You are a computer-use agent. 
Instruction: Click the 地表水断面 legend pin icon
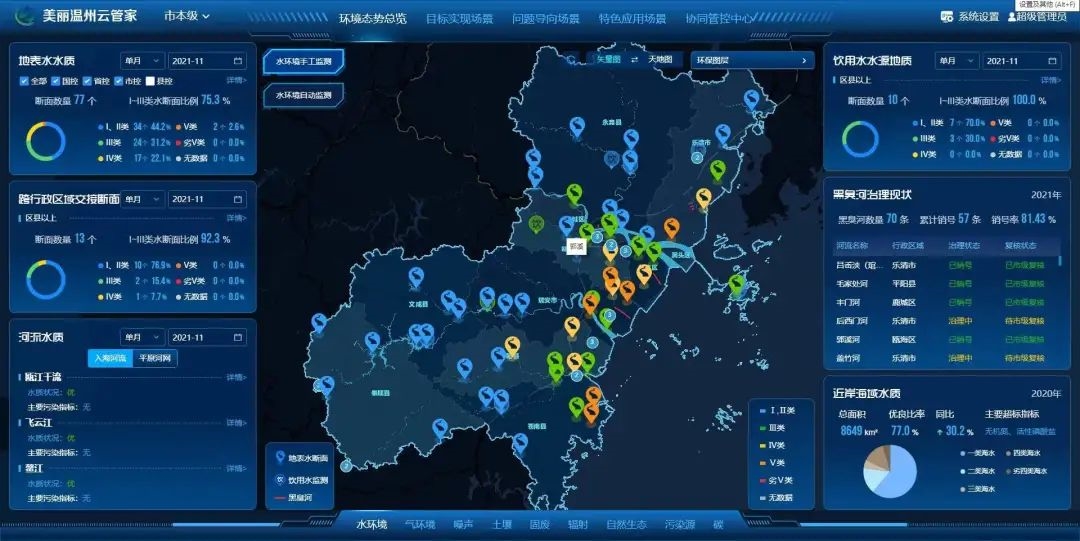(x=280, y=459)
